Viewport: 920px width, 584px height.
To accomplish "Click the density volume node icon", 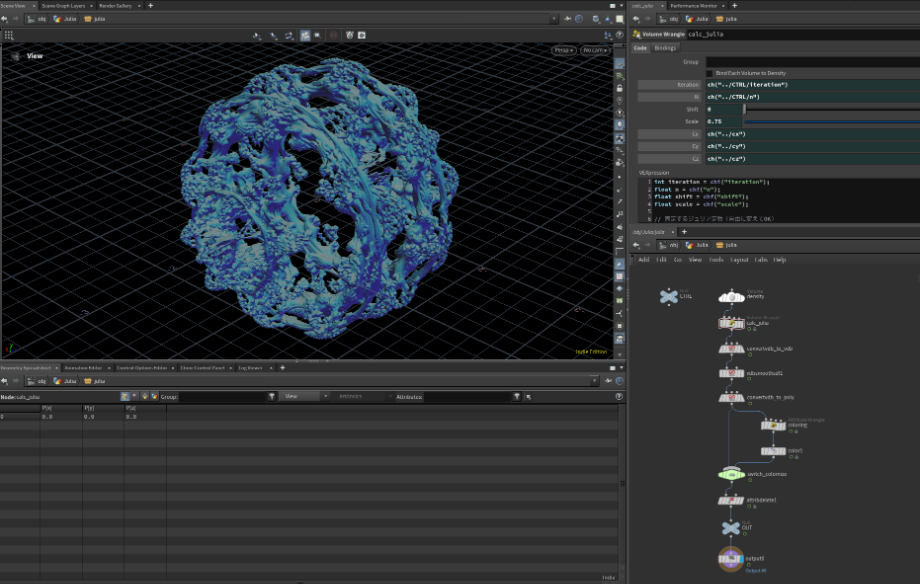I will (x=730, y=297).
